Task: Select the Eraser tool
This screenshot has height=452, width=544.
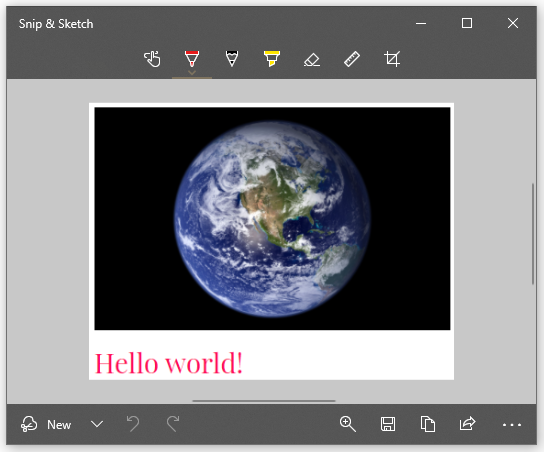Action: click(312, 59)
